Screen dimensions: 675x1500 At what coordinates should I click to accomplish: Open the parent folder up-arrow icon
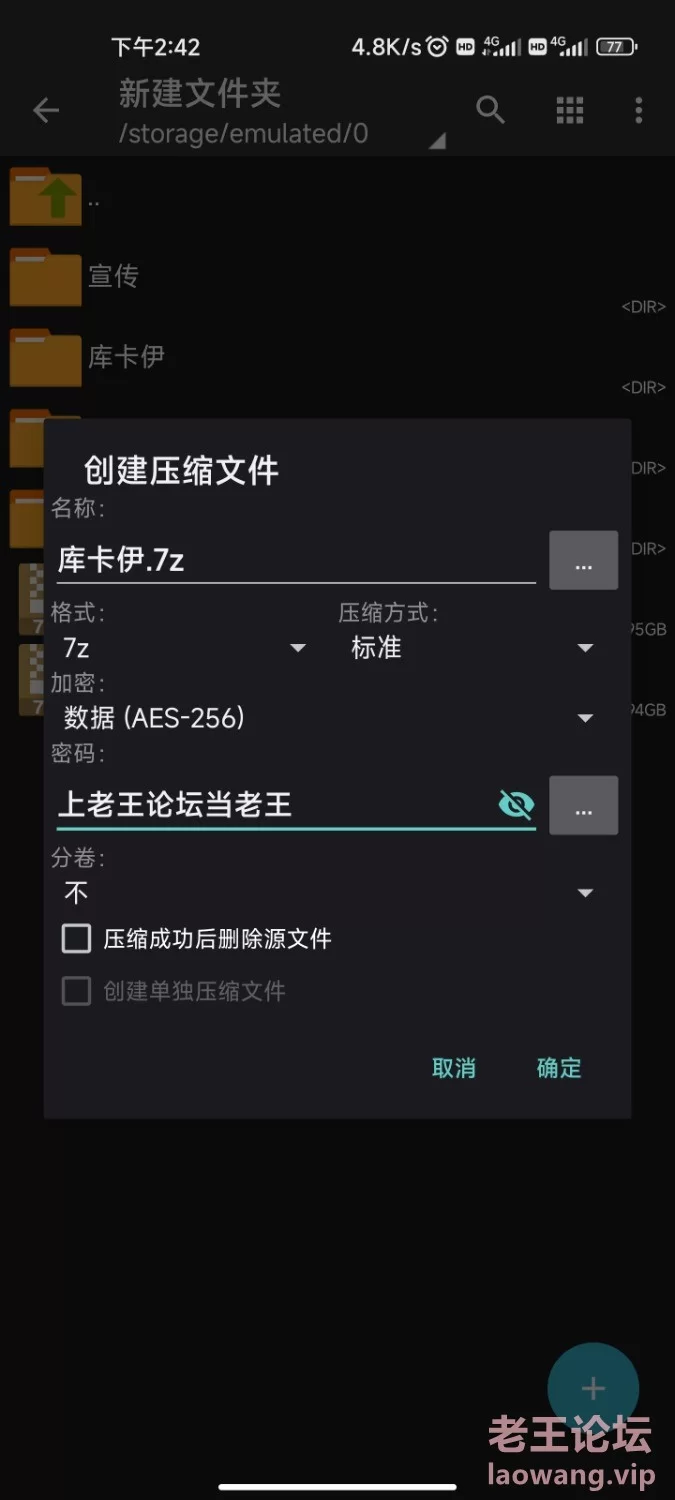tap(46, 196)
